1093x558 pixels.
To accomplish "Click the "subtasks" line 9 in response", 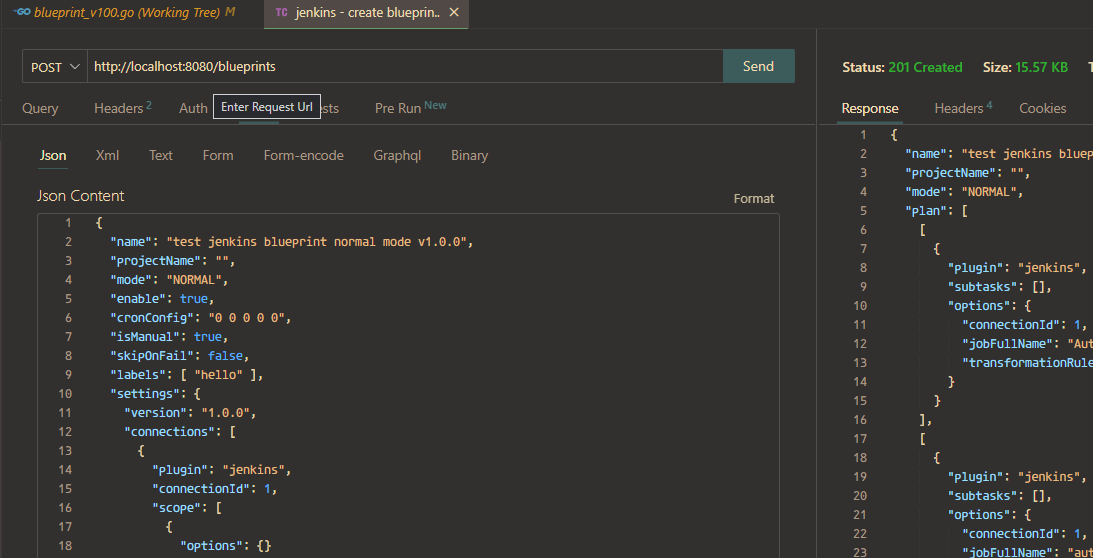I will (999, 287).
